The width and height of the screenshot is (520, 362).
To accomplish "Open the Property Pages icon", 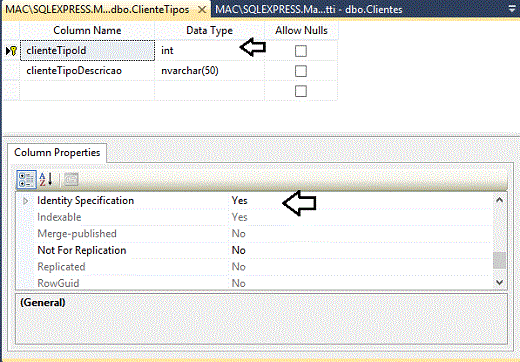I will [x=71, y=180].
